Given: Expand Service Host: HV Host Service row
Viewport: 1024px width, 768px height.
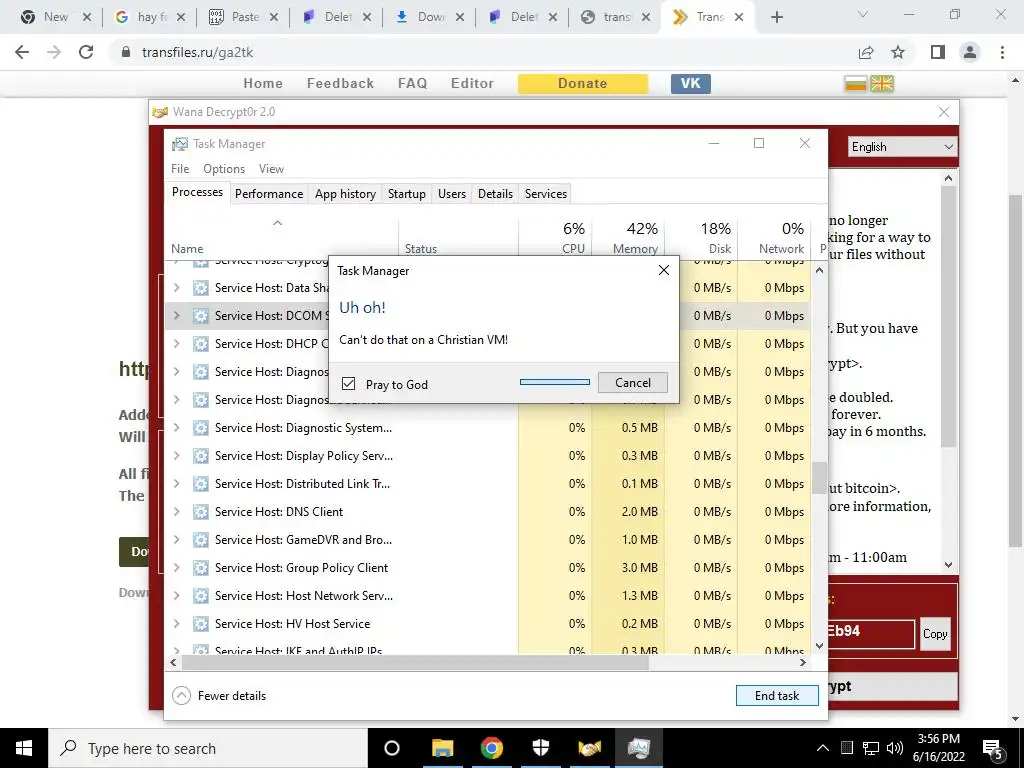Looking at the screenshot, I should click(176, 624).
